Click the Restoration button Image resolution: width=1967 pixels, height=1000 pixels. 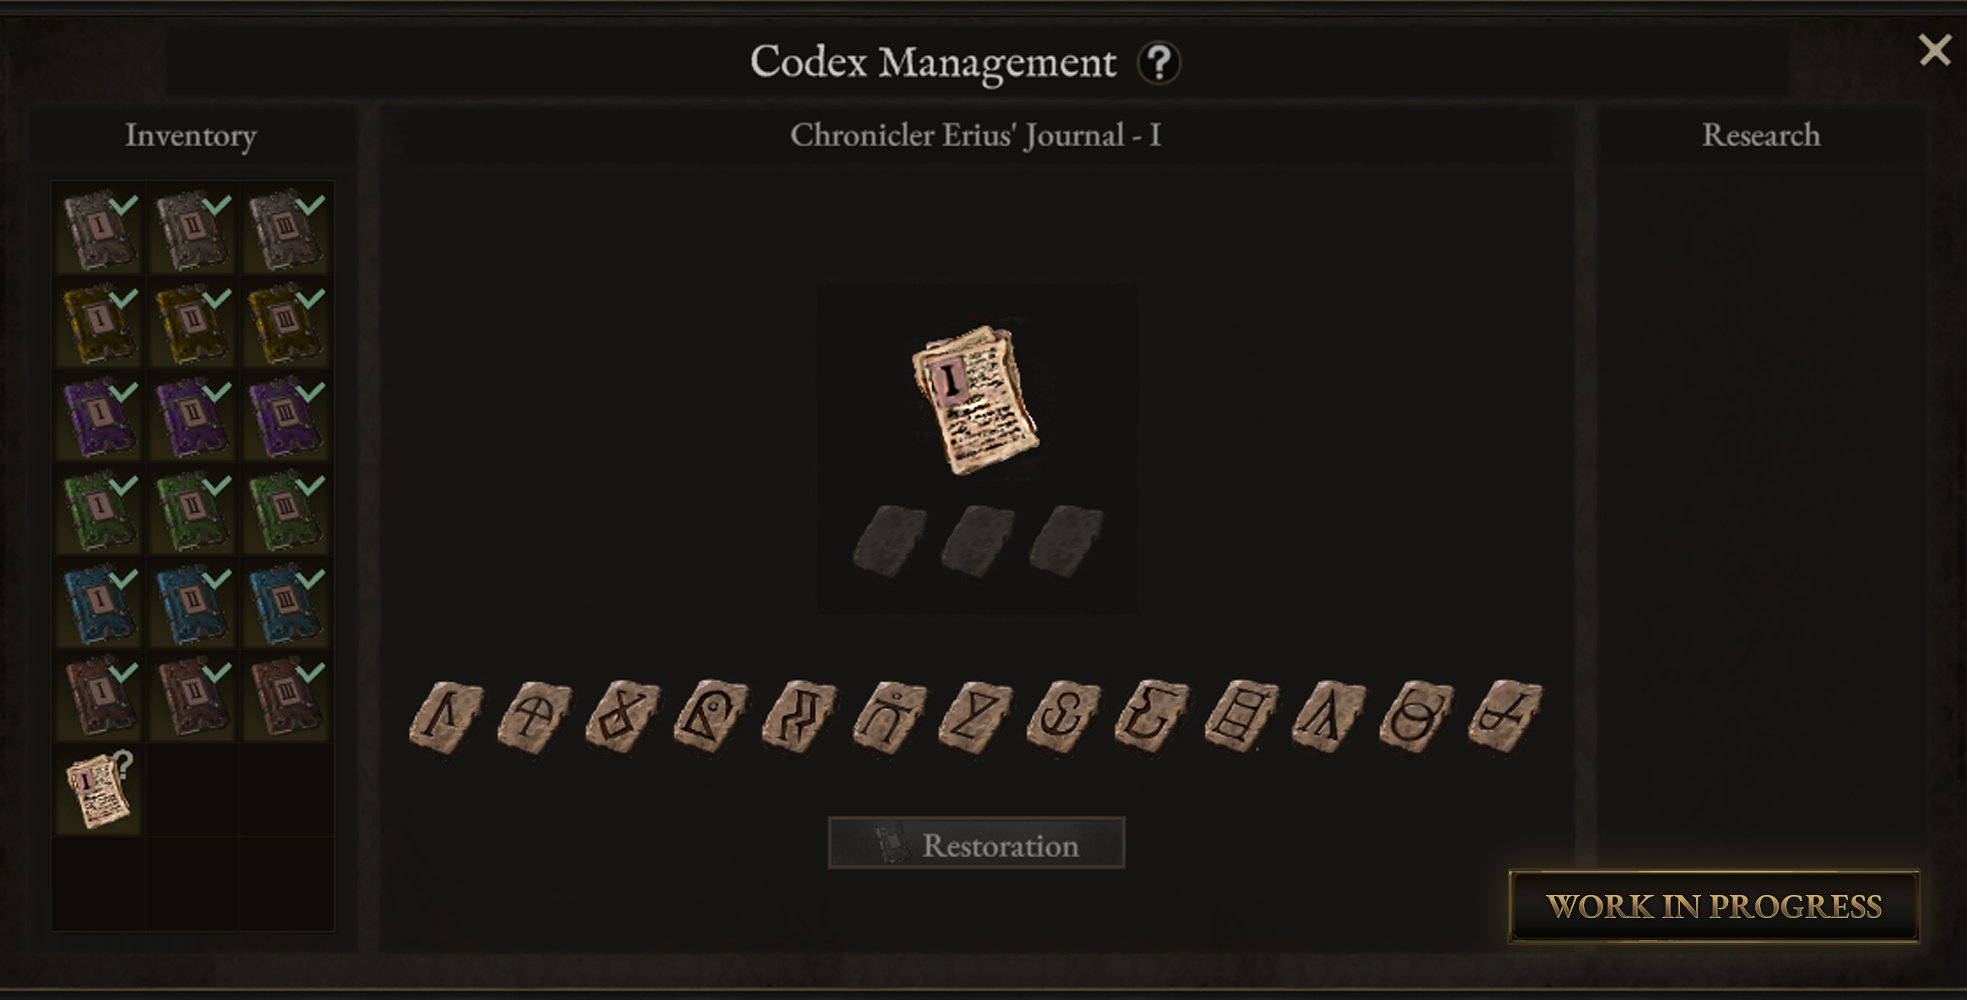976,843
